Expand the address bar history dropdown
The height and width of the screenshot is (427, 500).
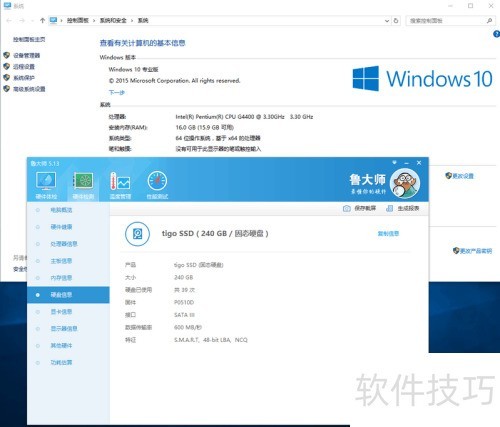(x=387, y=21)
